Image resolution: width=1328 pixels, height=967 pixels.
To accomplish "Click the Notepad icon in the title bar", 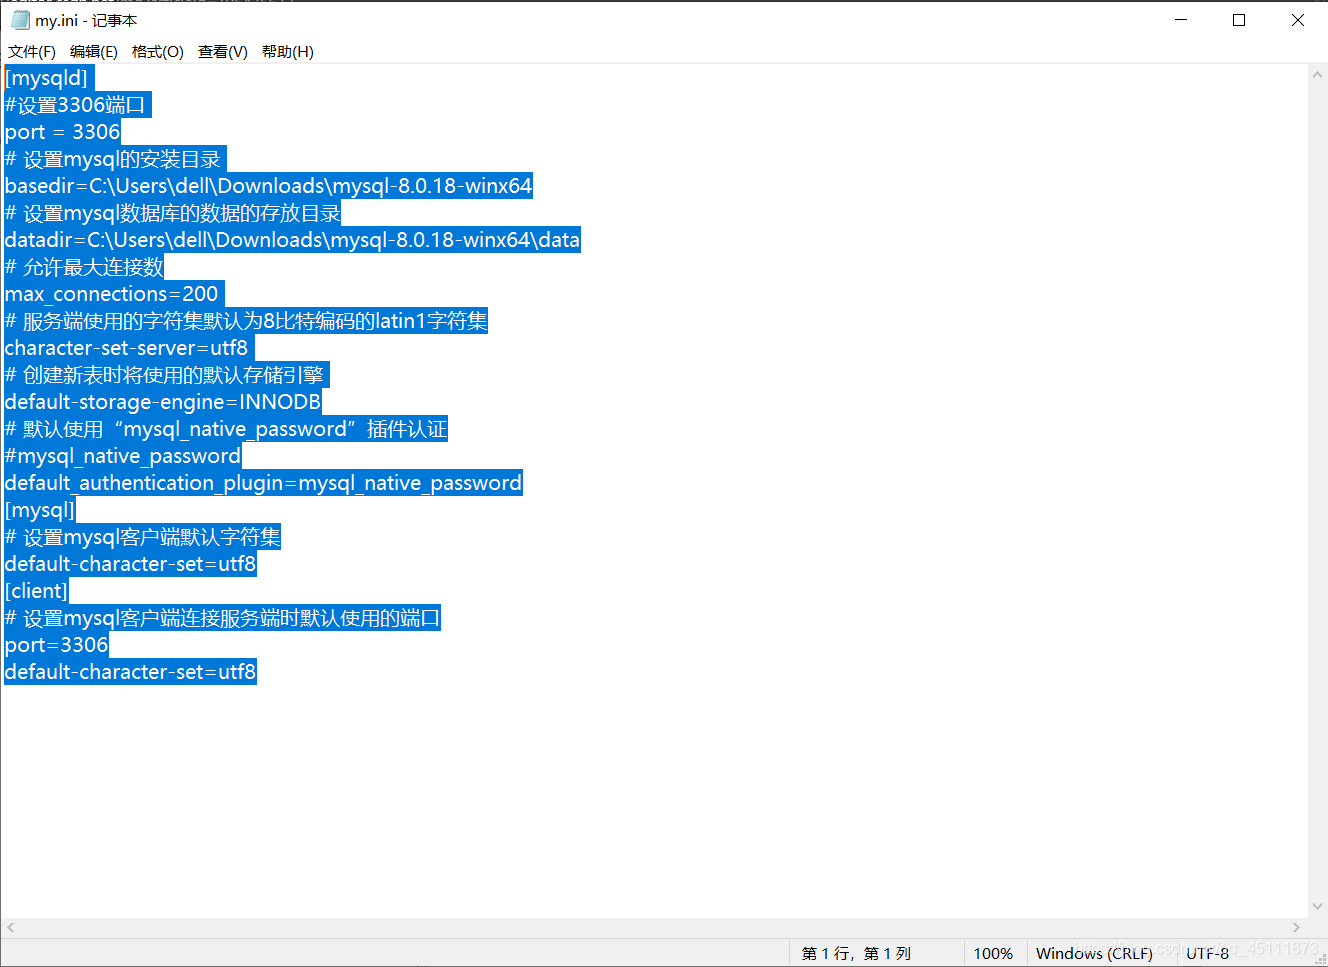I will 20,20.
